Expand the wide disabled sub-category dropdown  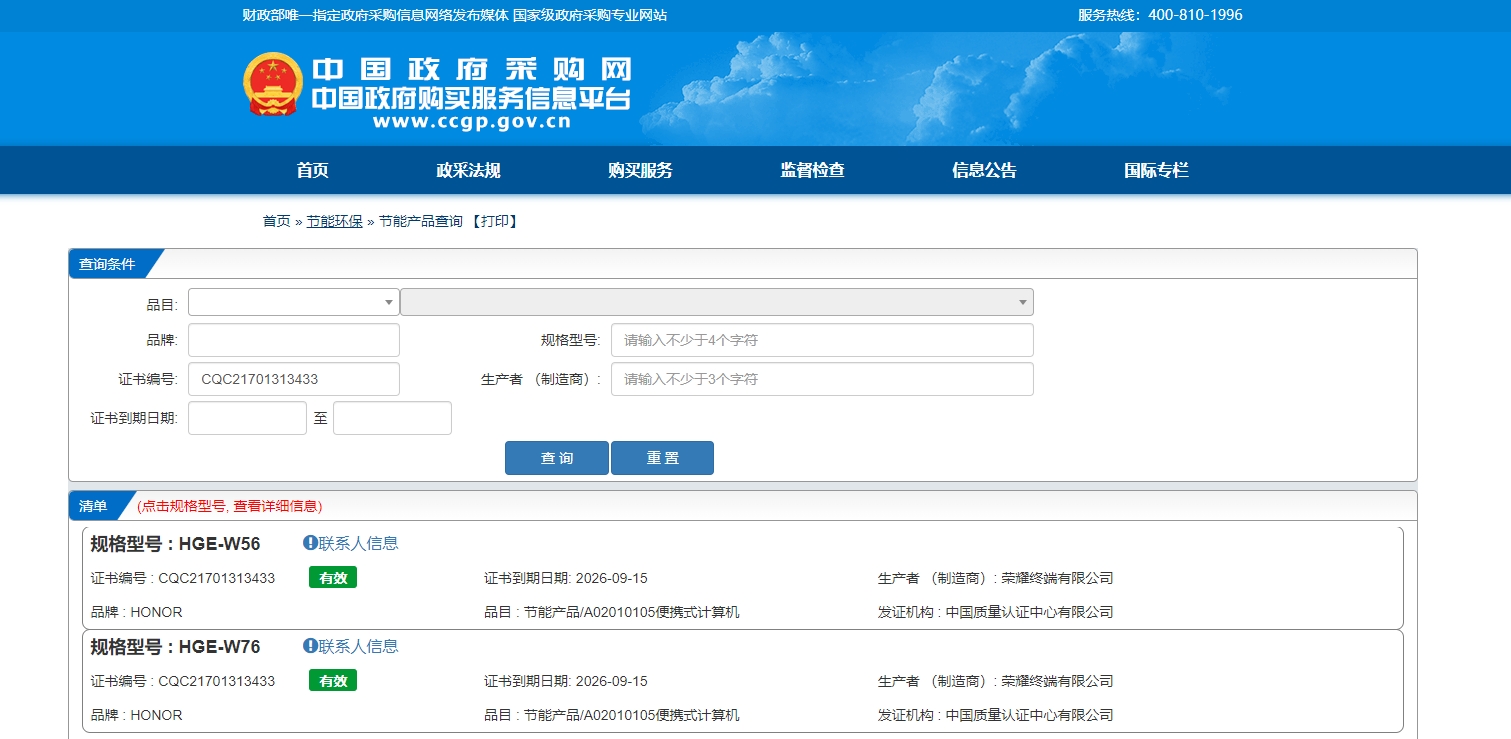716,302
